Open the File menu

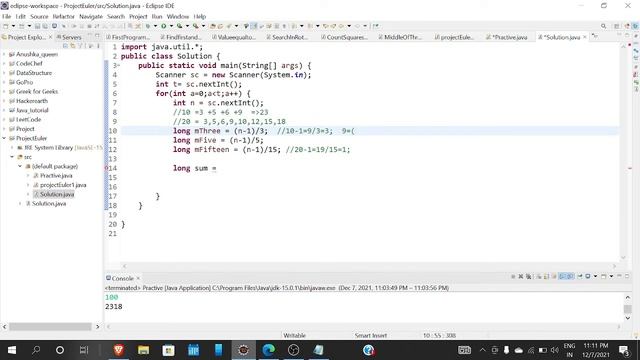tap(7, 16)
